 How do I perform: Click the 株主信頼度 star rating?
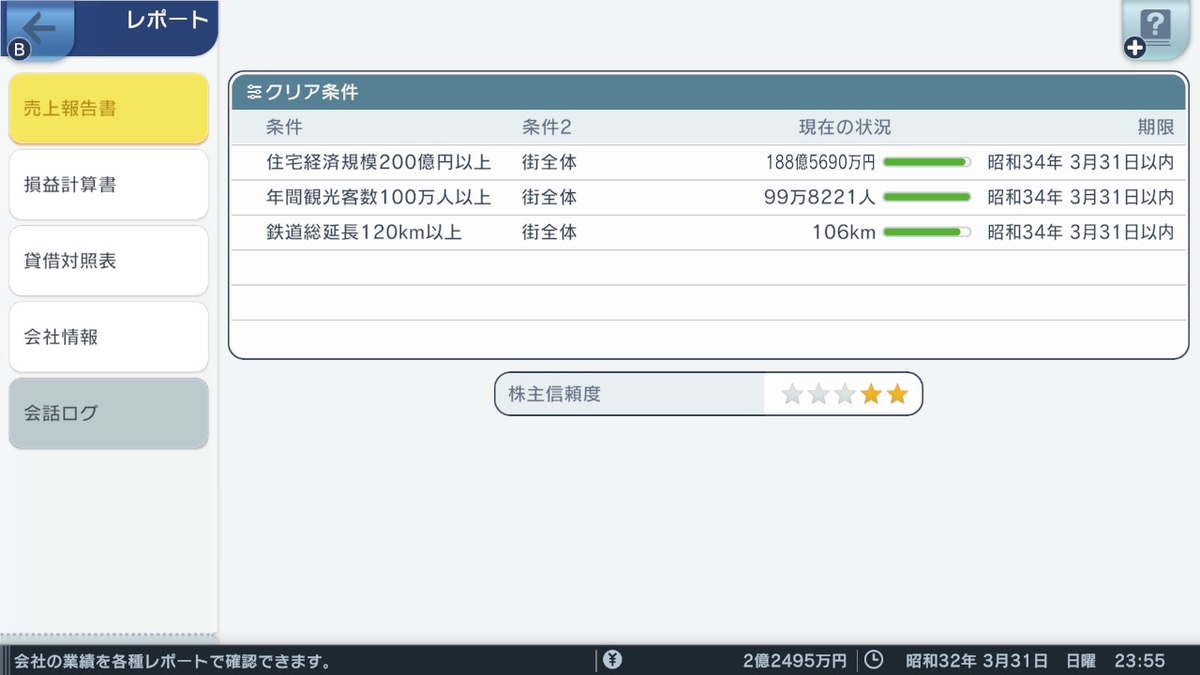pyautogui.click(x=844, y=394)
